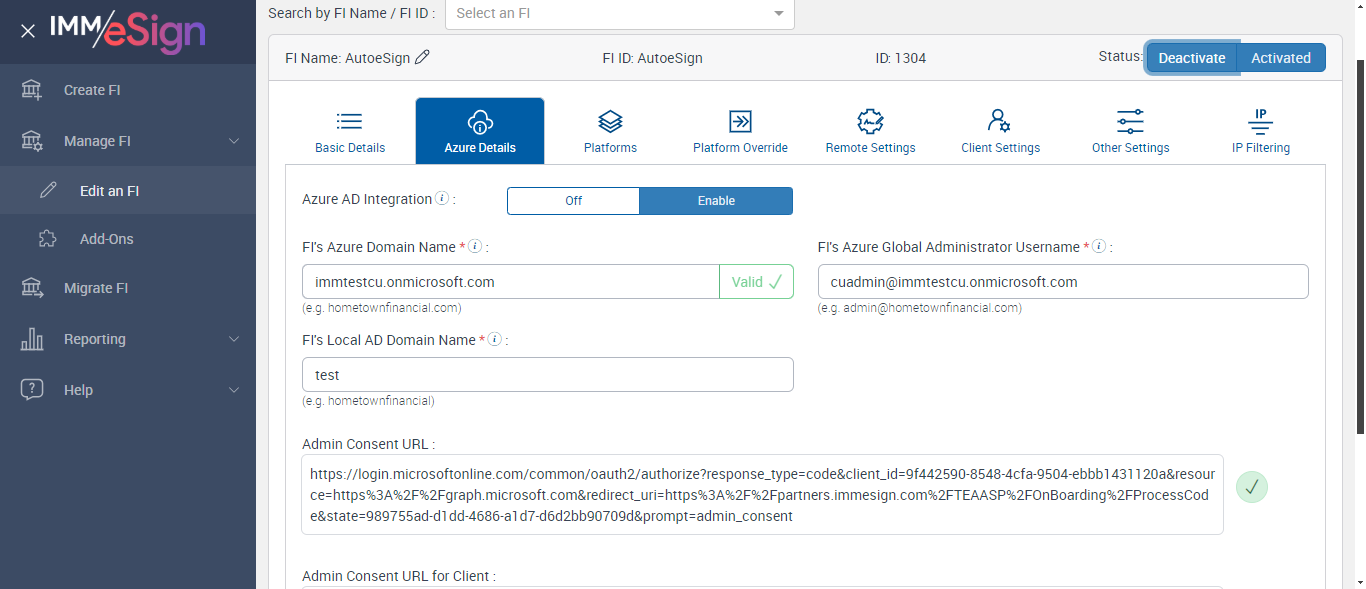Click info icon beside Local AD Domain Name
Image resolution: width=1366 pixels, height=589 pixels.
click(x=495, y=340)
